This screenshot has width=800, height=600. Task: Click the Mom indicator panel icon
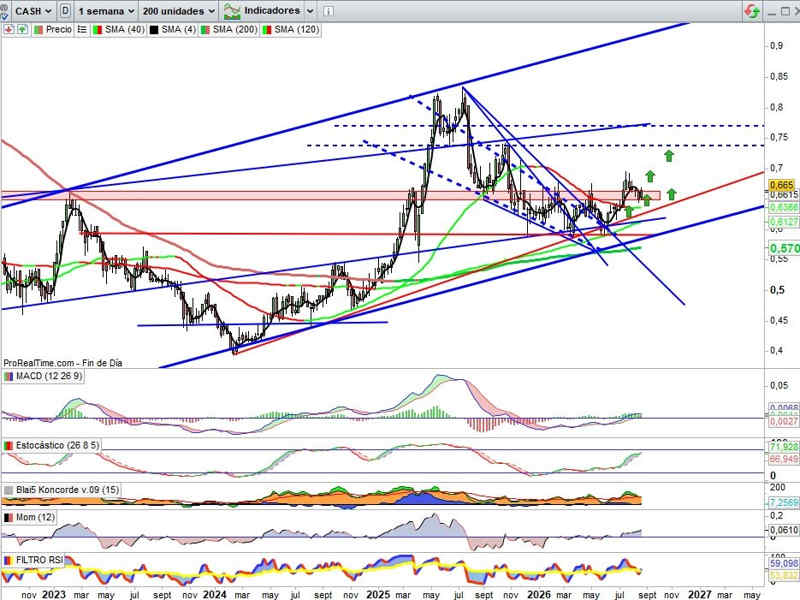tap(8, 518)
